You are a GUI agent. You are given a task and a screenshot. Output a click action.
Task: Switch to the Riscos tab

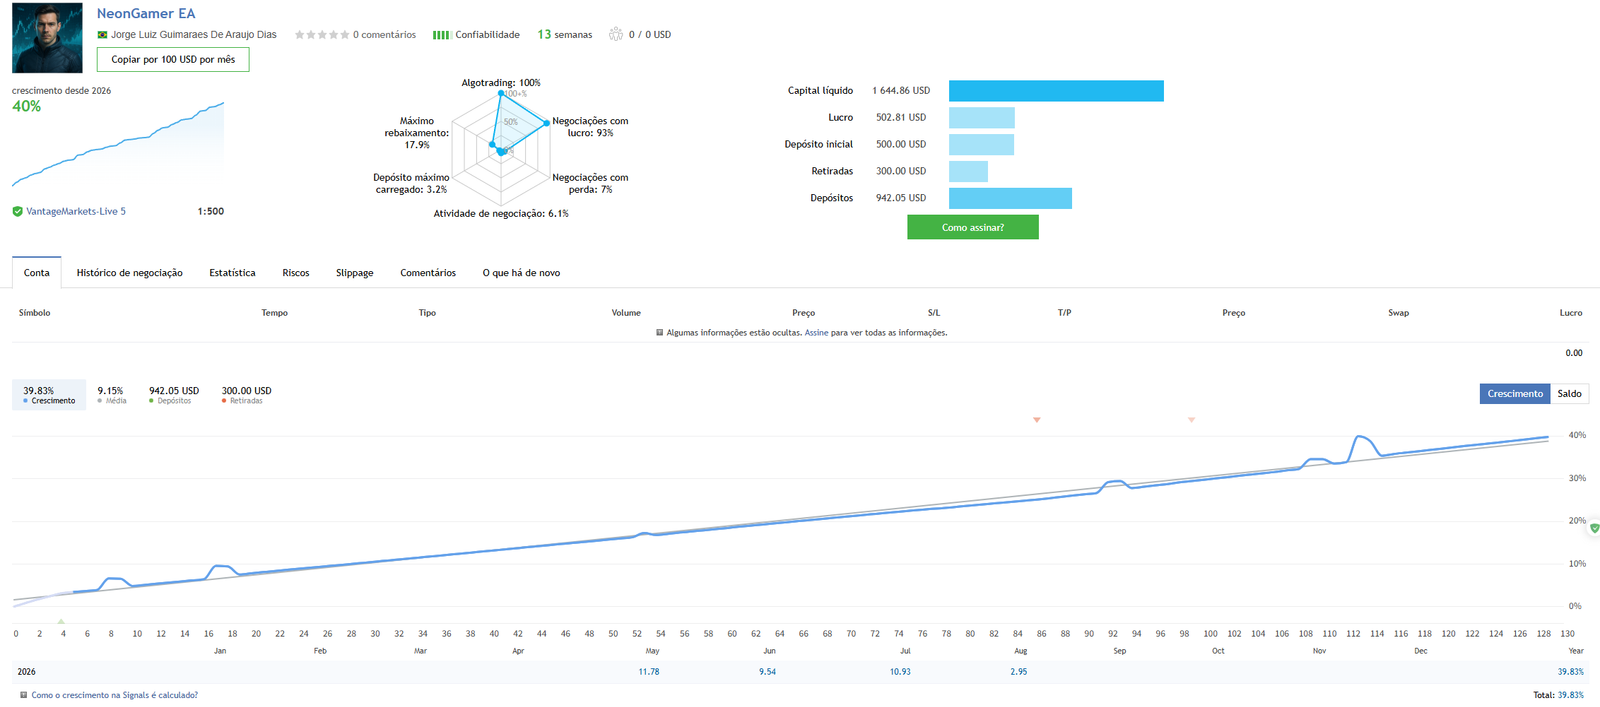[x=296, y=273]
